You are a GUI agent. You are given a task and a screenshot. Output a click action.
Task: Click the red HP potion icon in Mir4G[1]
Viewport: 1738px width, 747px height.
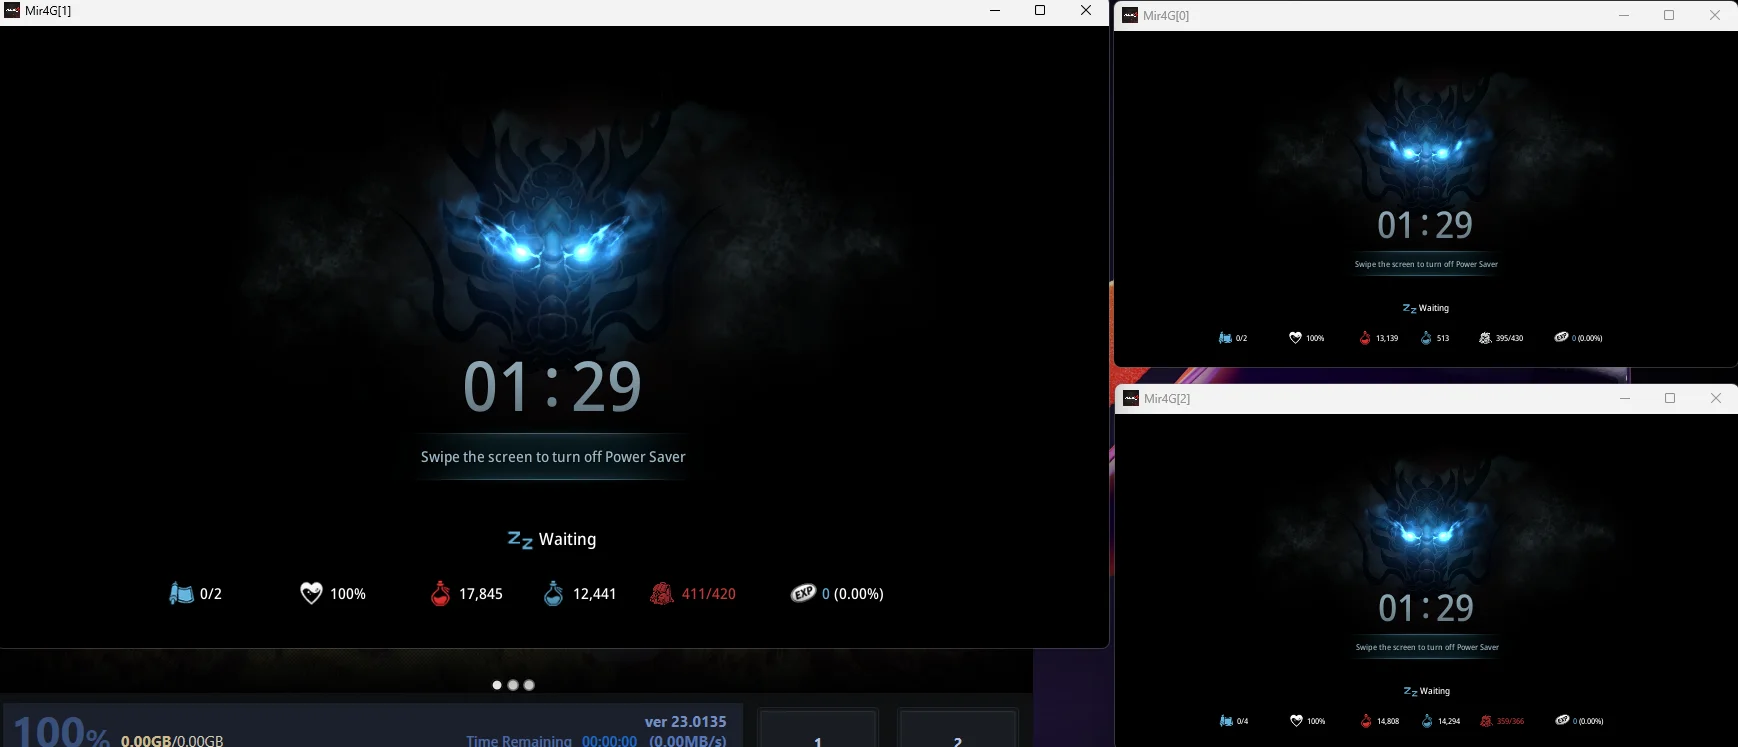pos(440,594)
